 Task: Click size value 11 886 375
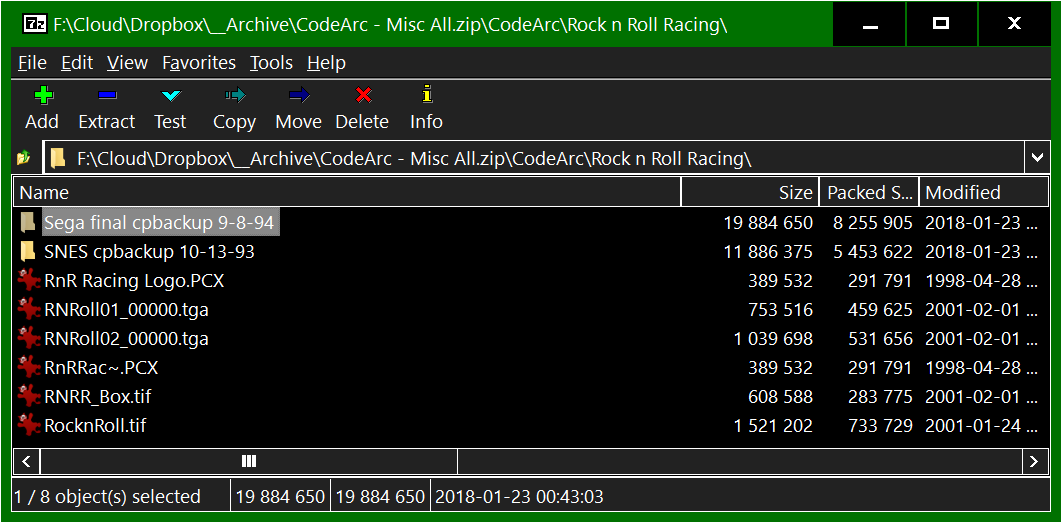click(x=769, y=252)
